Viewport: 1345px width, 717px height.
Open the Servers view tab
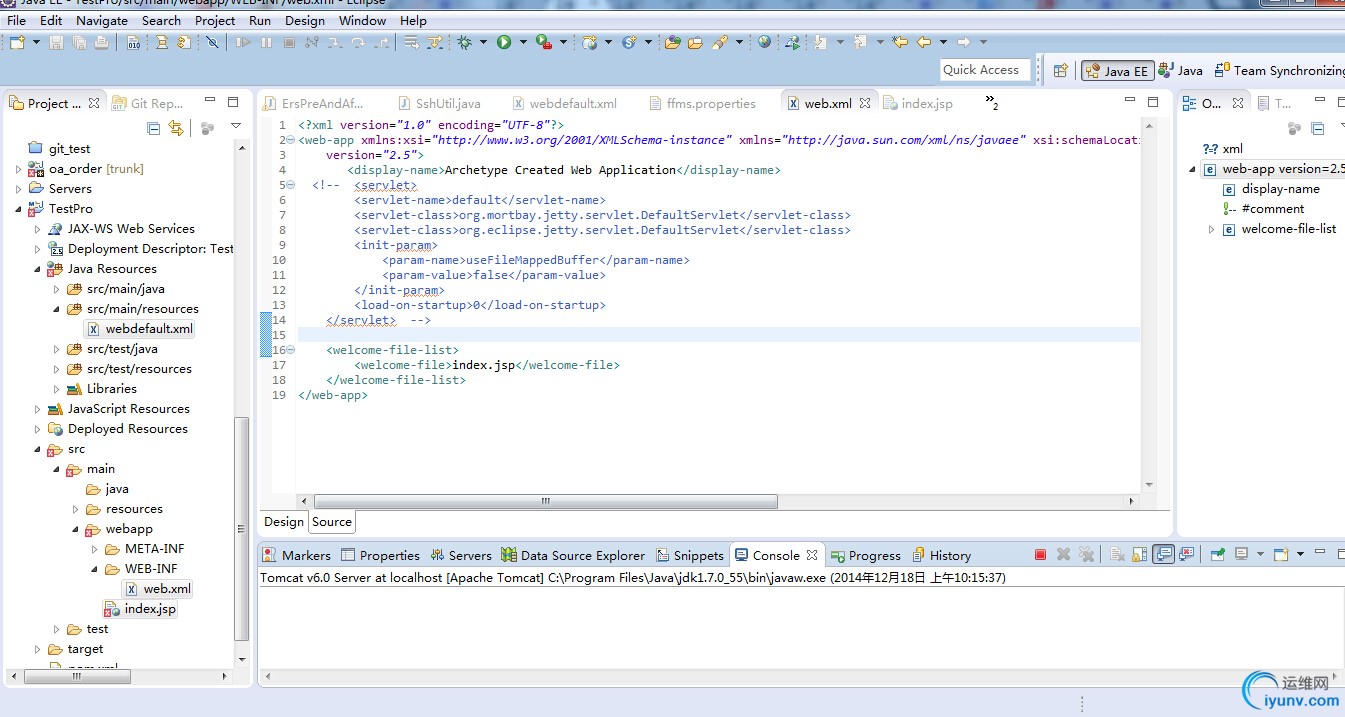(461, 555)
